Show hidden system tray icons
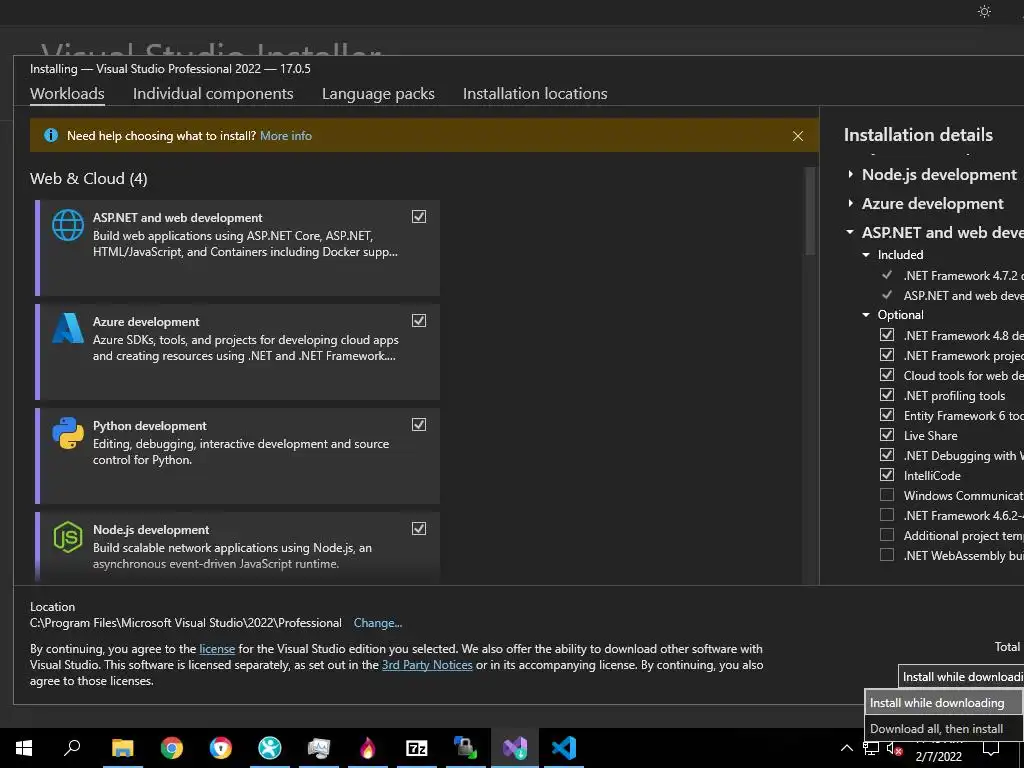The height and width of the screenshot is (768, 1024). point(846,748)
